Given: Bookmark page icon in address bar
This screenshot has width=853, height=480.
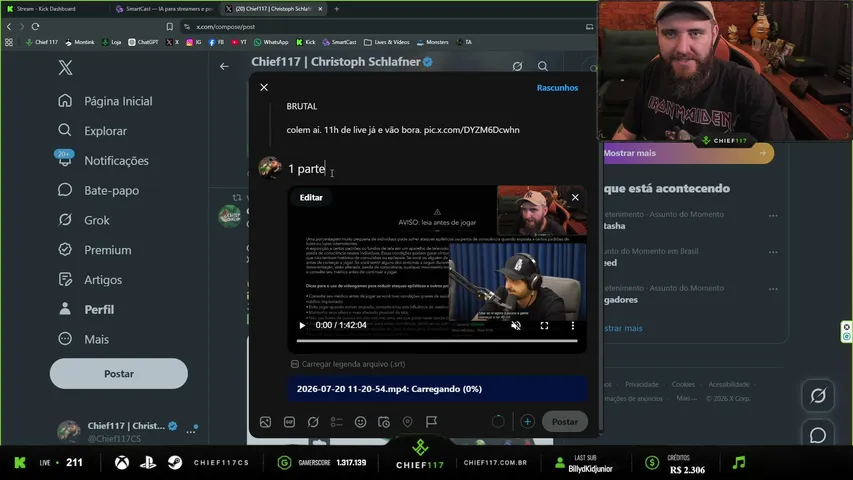Looking at the screenshot, I should (x=170, y=26).
